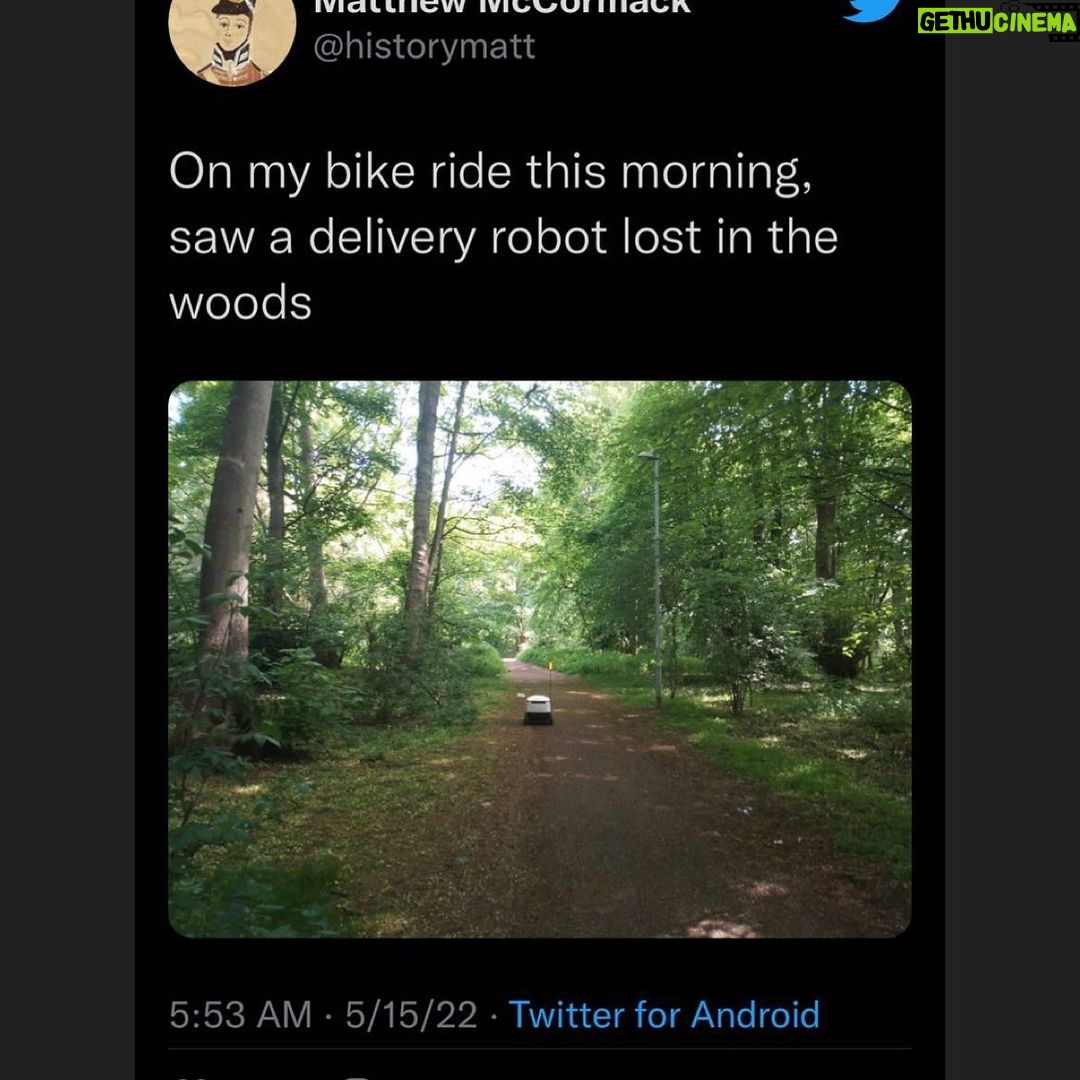Click the divider line below the timestamp

539,1049
